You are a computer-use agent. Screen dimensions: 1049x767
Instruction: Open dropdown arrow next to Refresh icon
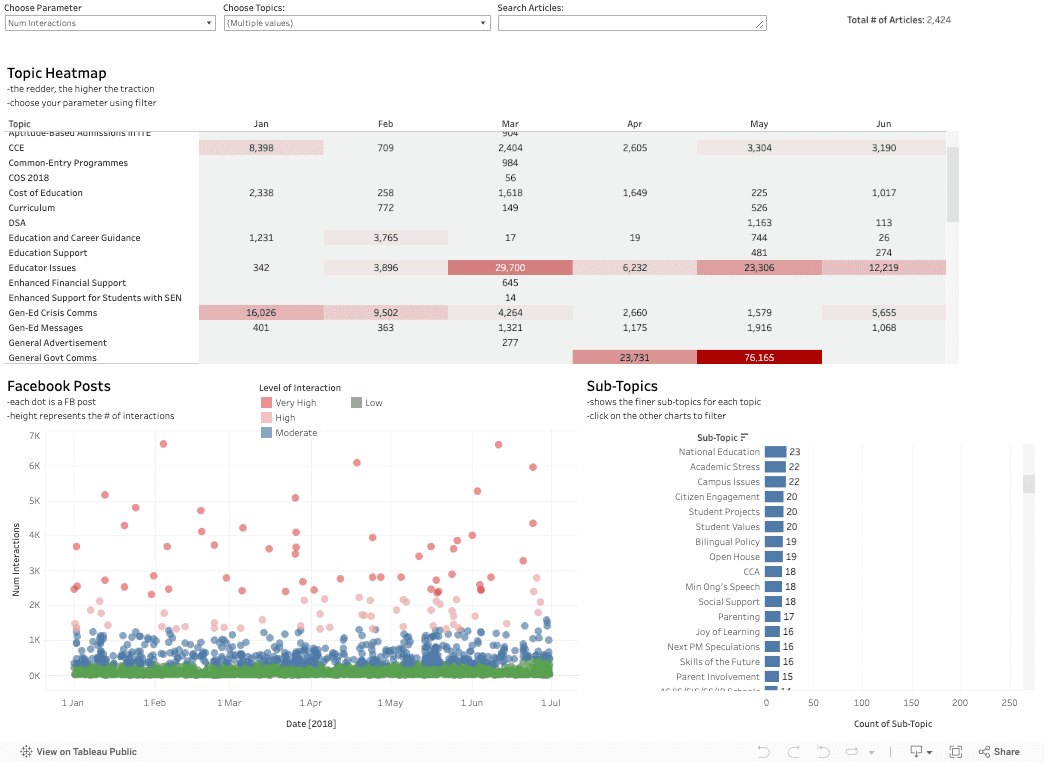tap(872, 752)
